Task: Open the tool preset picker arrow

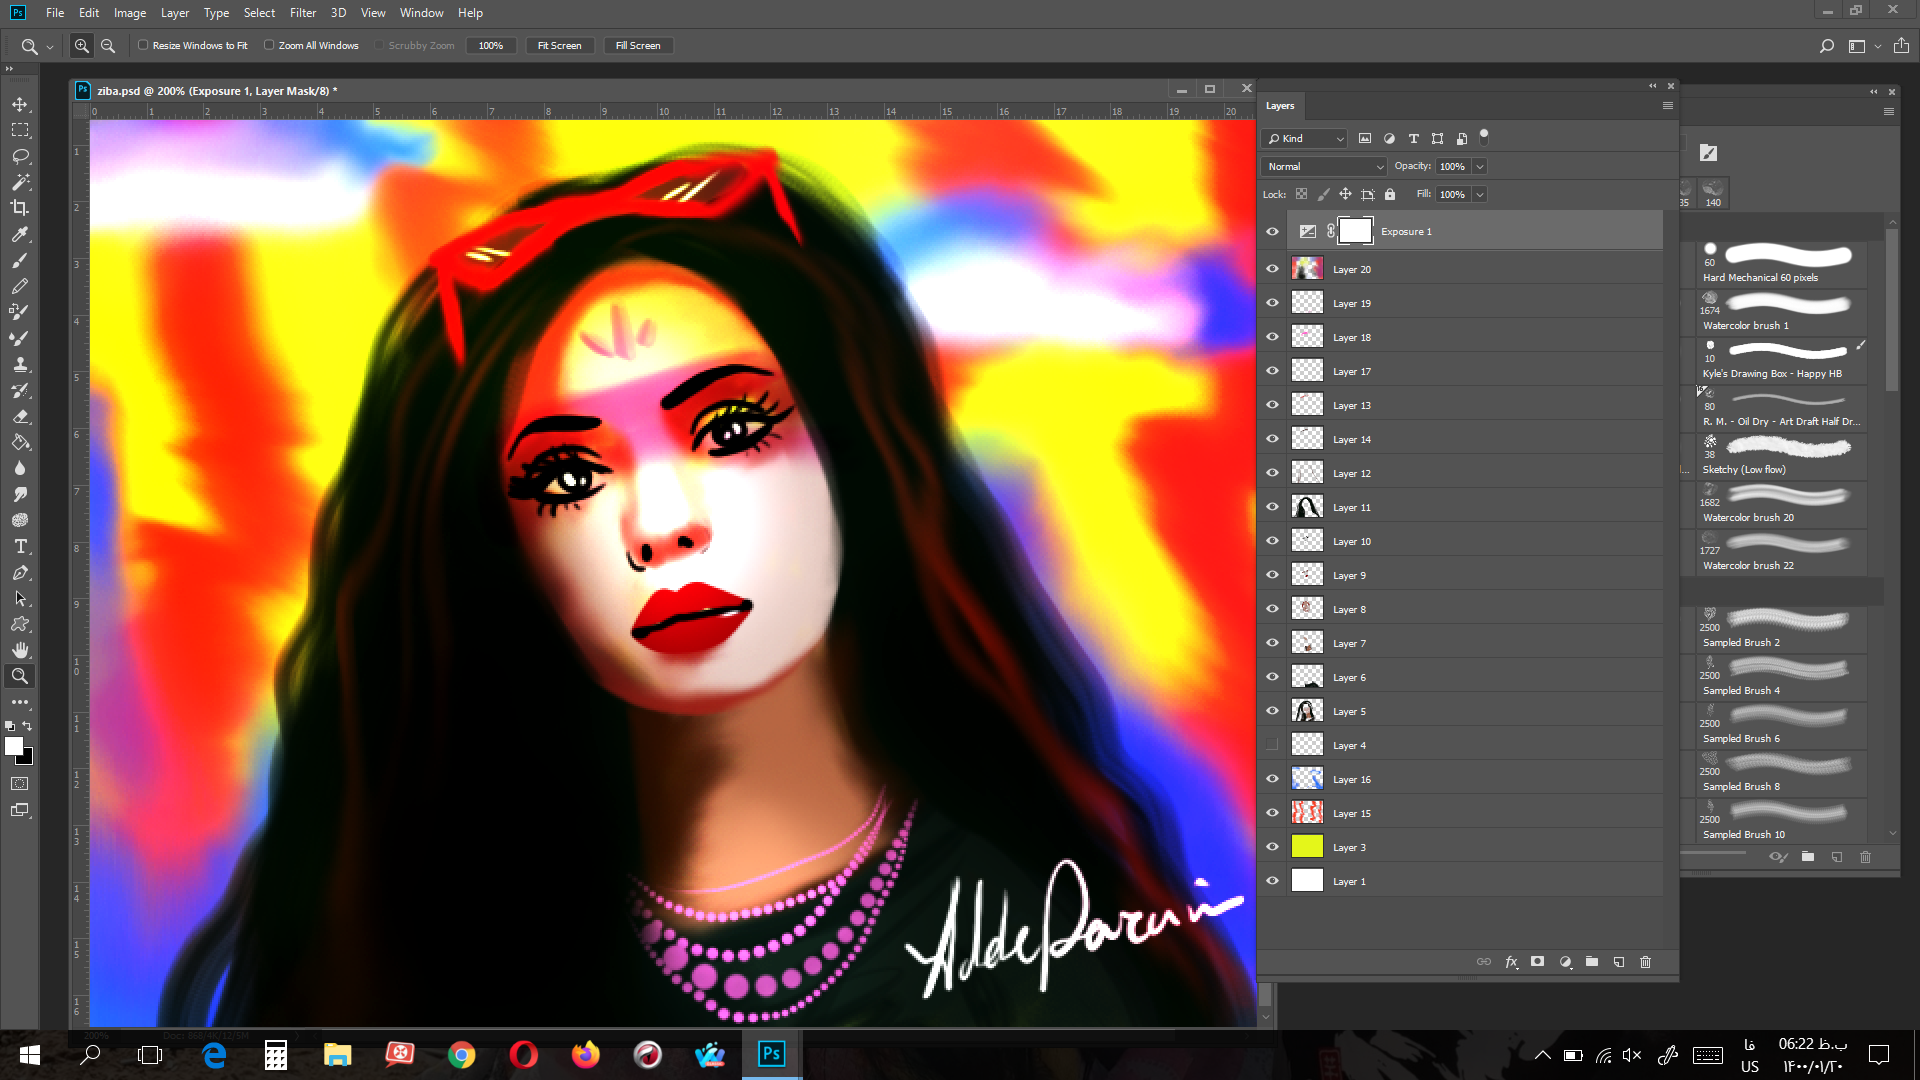Action: (x=50, y=47)
